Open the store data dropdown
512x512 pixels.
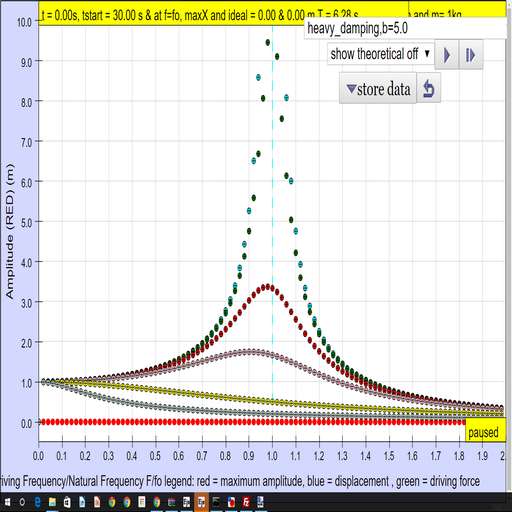(x=378, y=89)
